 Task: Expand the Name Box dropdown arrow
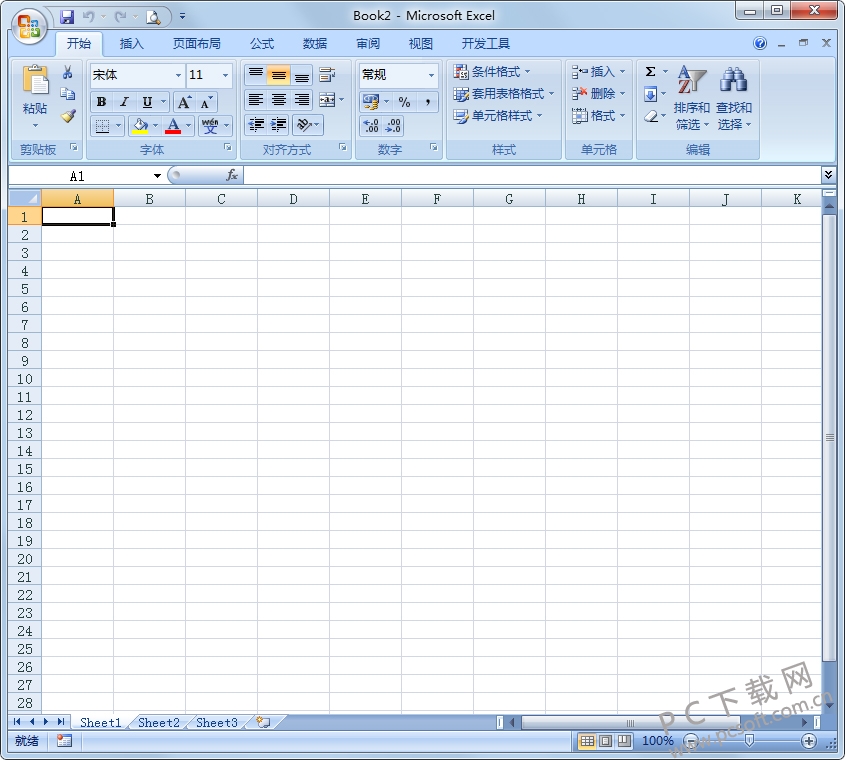point(157,176)
